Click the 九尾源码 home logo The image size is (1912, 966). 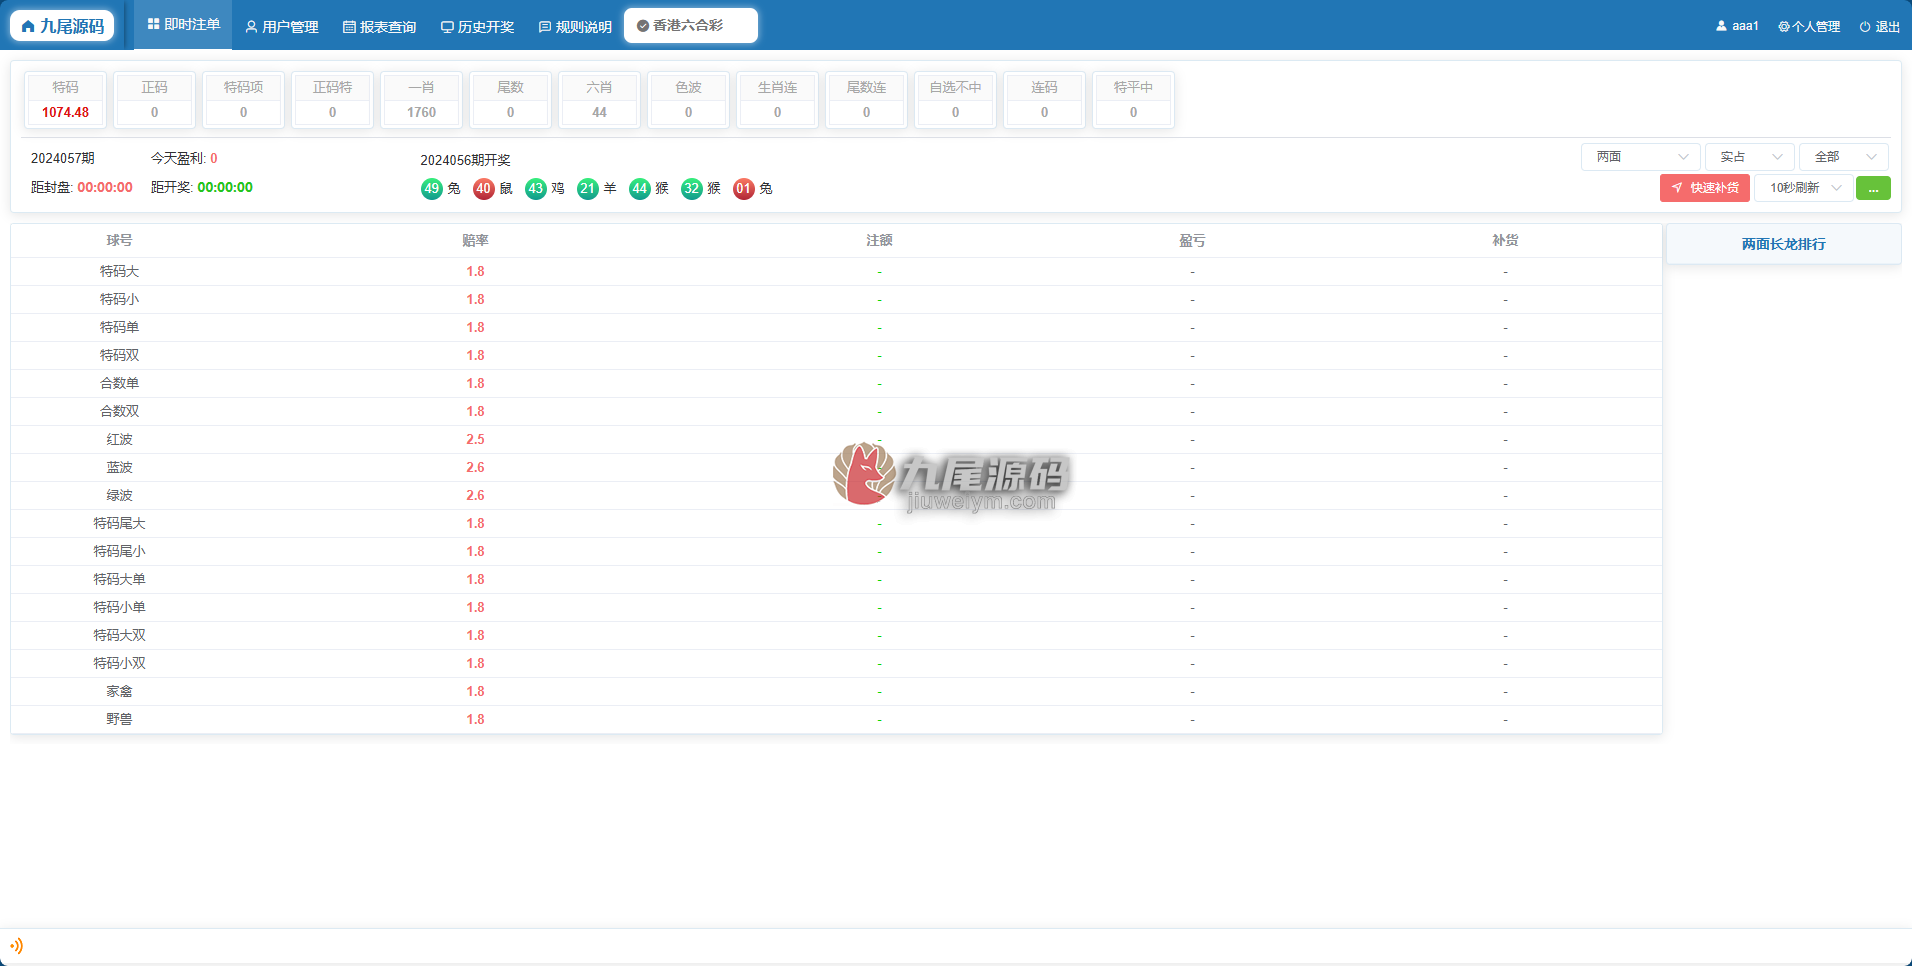tap(62, 26)
